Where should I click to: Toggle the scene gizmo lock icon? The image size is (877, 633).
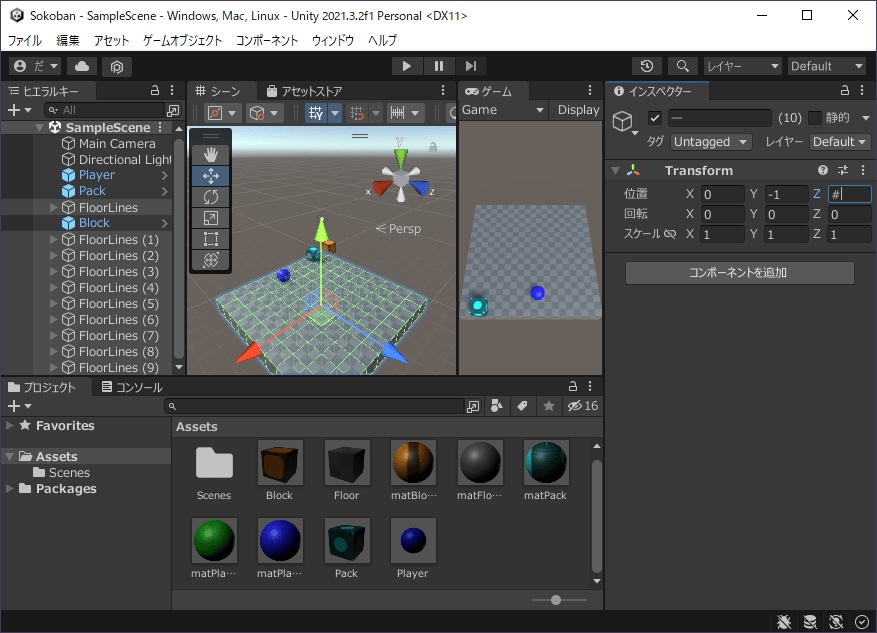[x=433, y=147]
